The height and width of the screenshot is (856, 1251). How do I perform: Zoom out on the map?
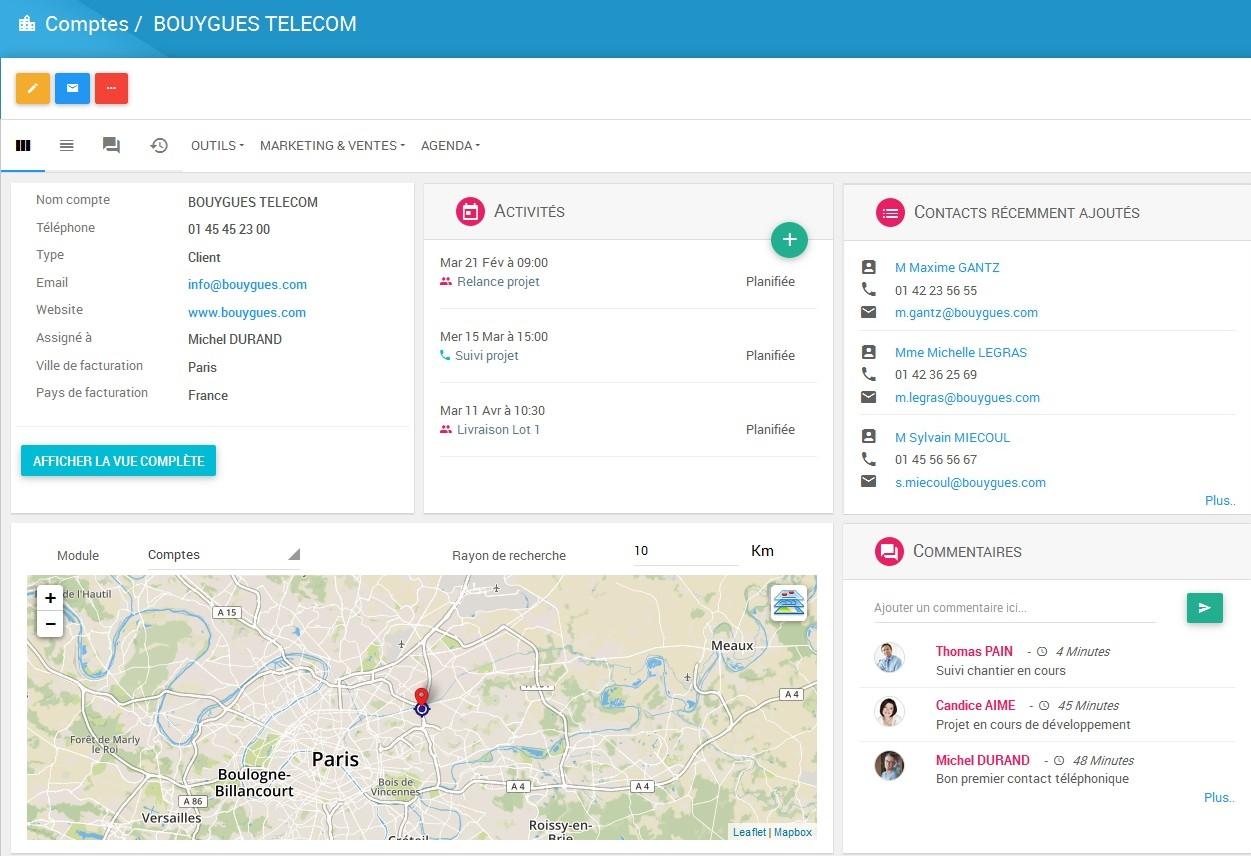click(x=50, y=624)
